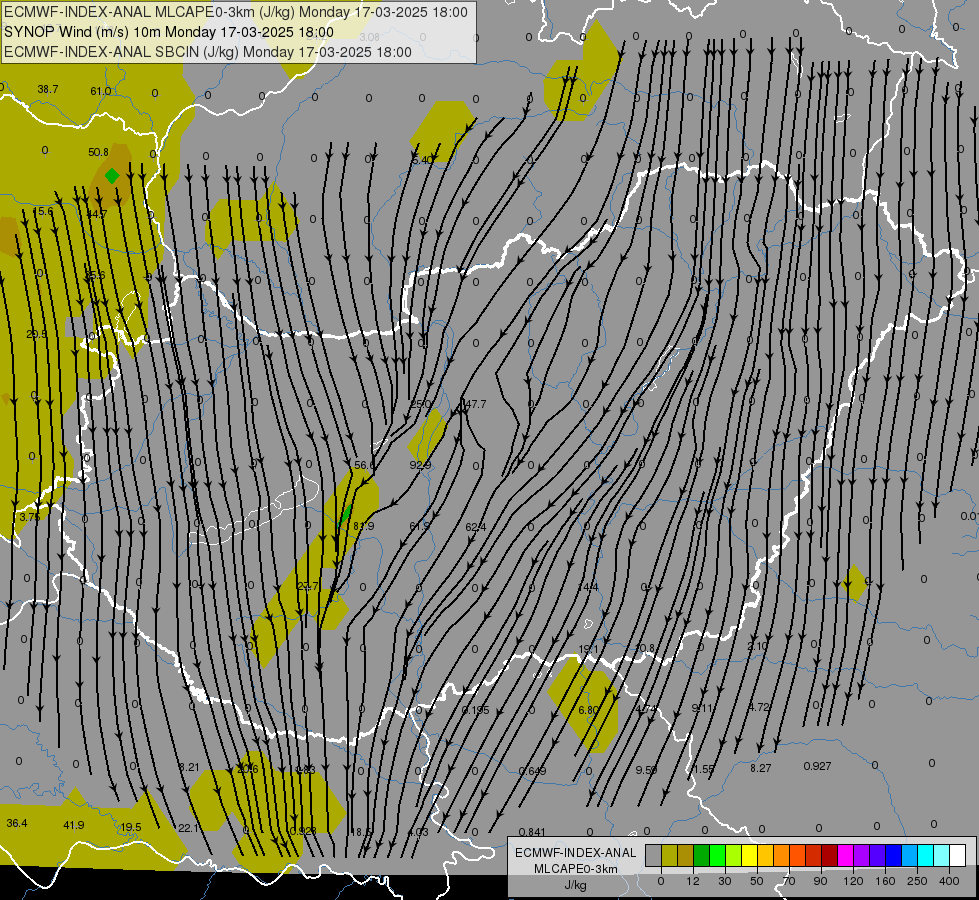Click the map value '22.1'

188,828
